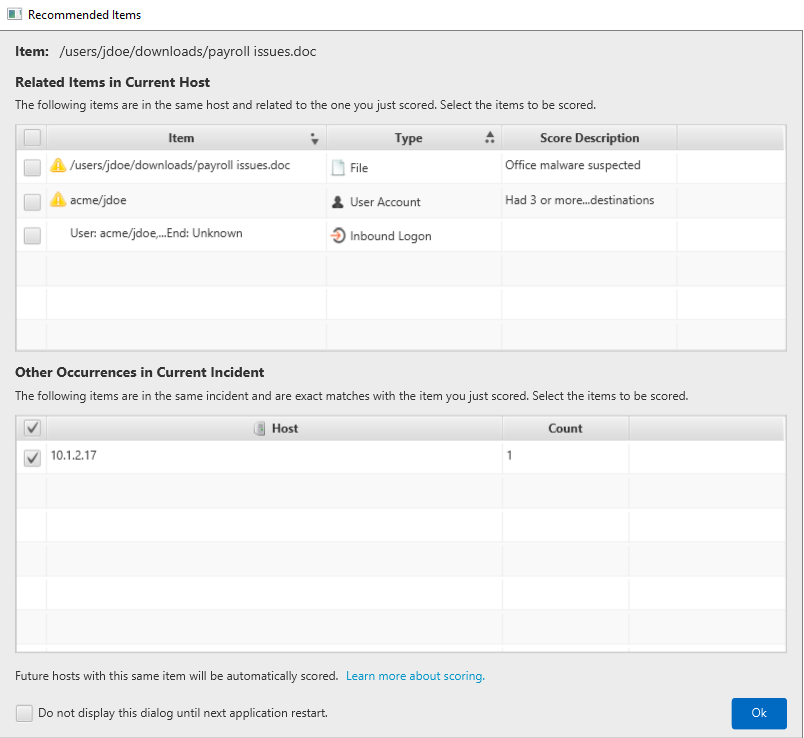Click sort arrows on the Type column
Image resolution: width=804 pixels, height=738 pixels.
489,138
